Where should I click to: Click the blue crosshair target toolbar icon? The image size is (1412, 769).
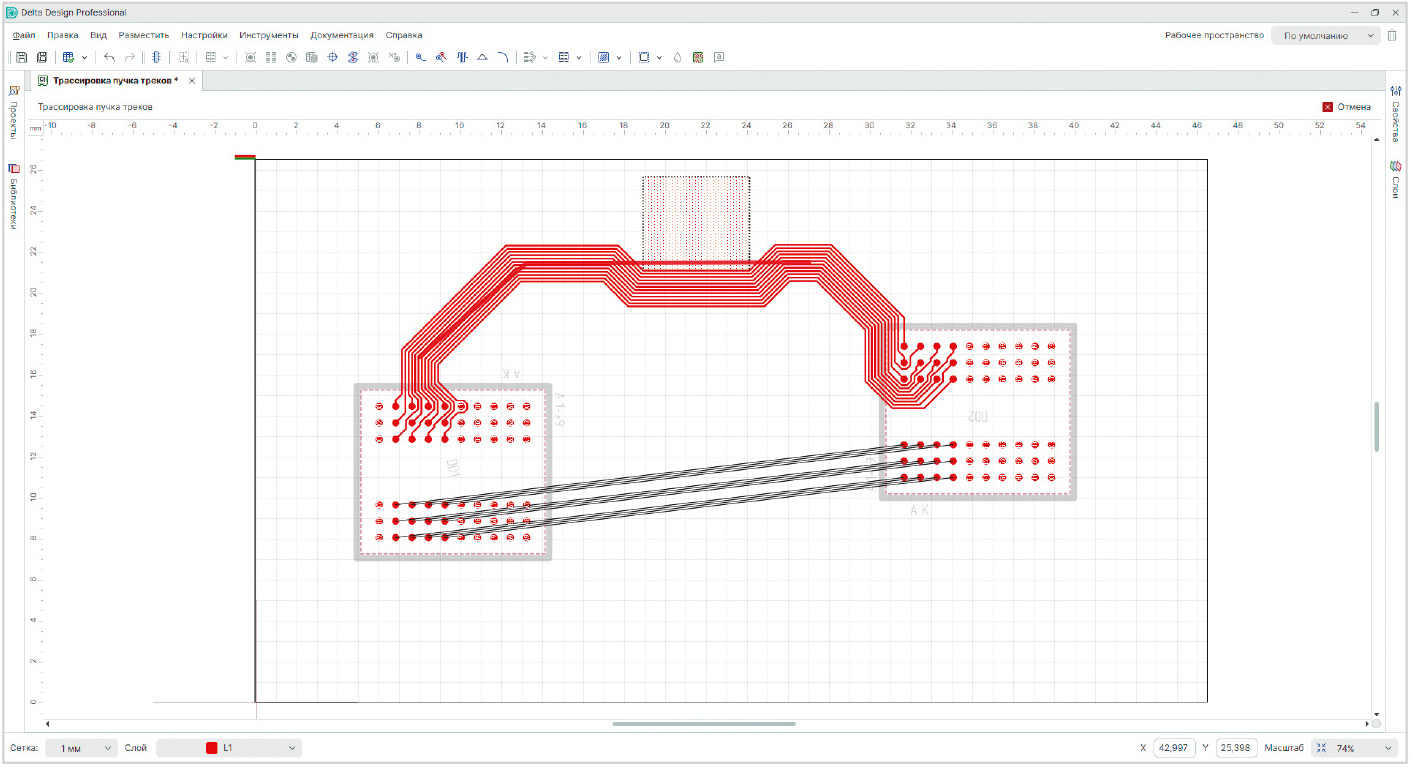(x=333, y=58)
